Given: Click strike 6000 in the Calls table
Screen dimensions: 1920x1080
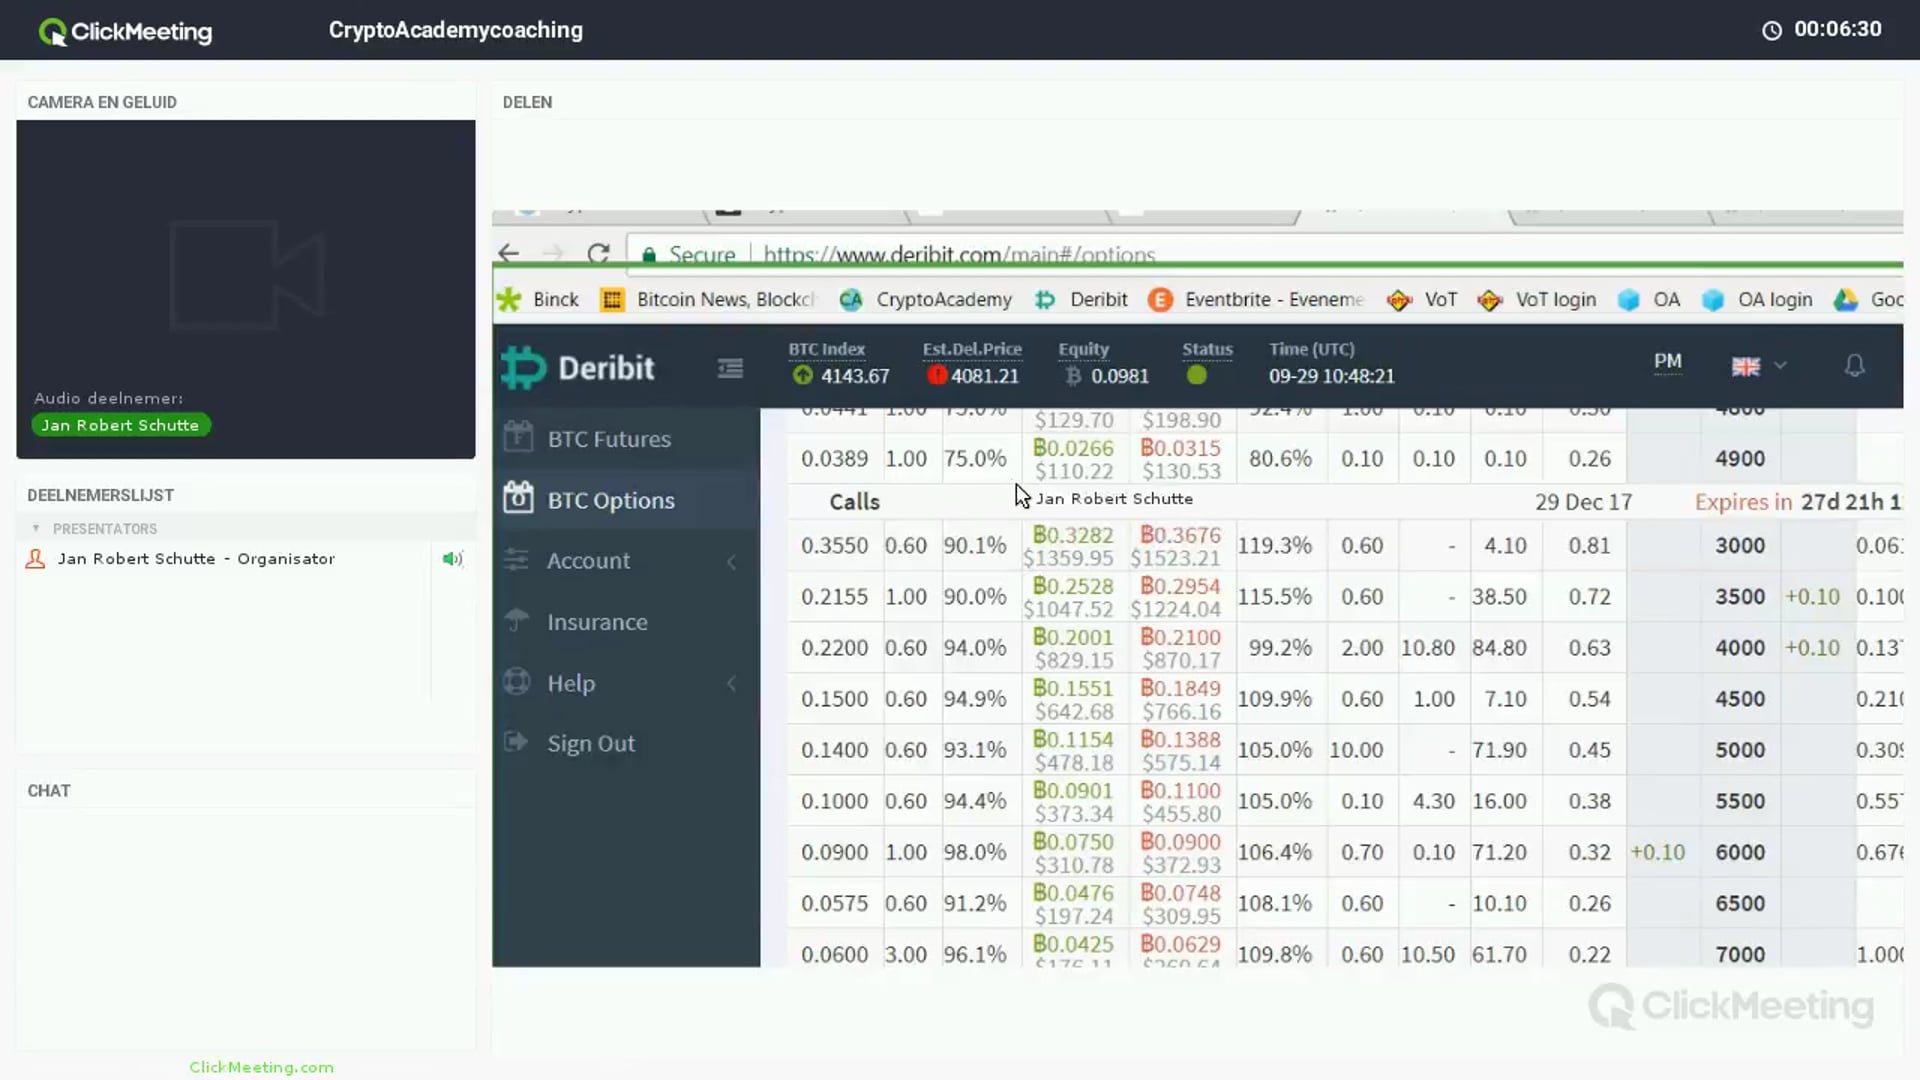Looking at the screenshot, I should click(1740, 852).
